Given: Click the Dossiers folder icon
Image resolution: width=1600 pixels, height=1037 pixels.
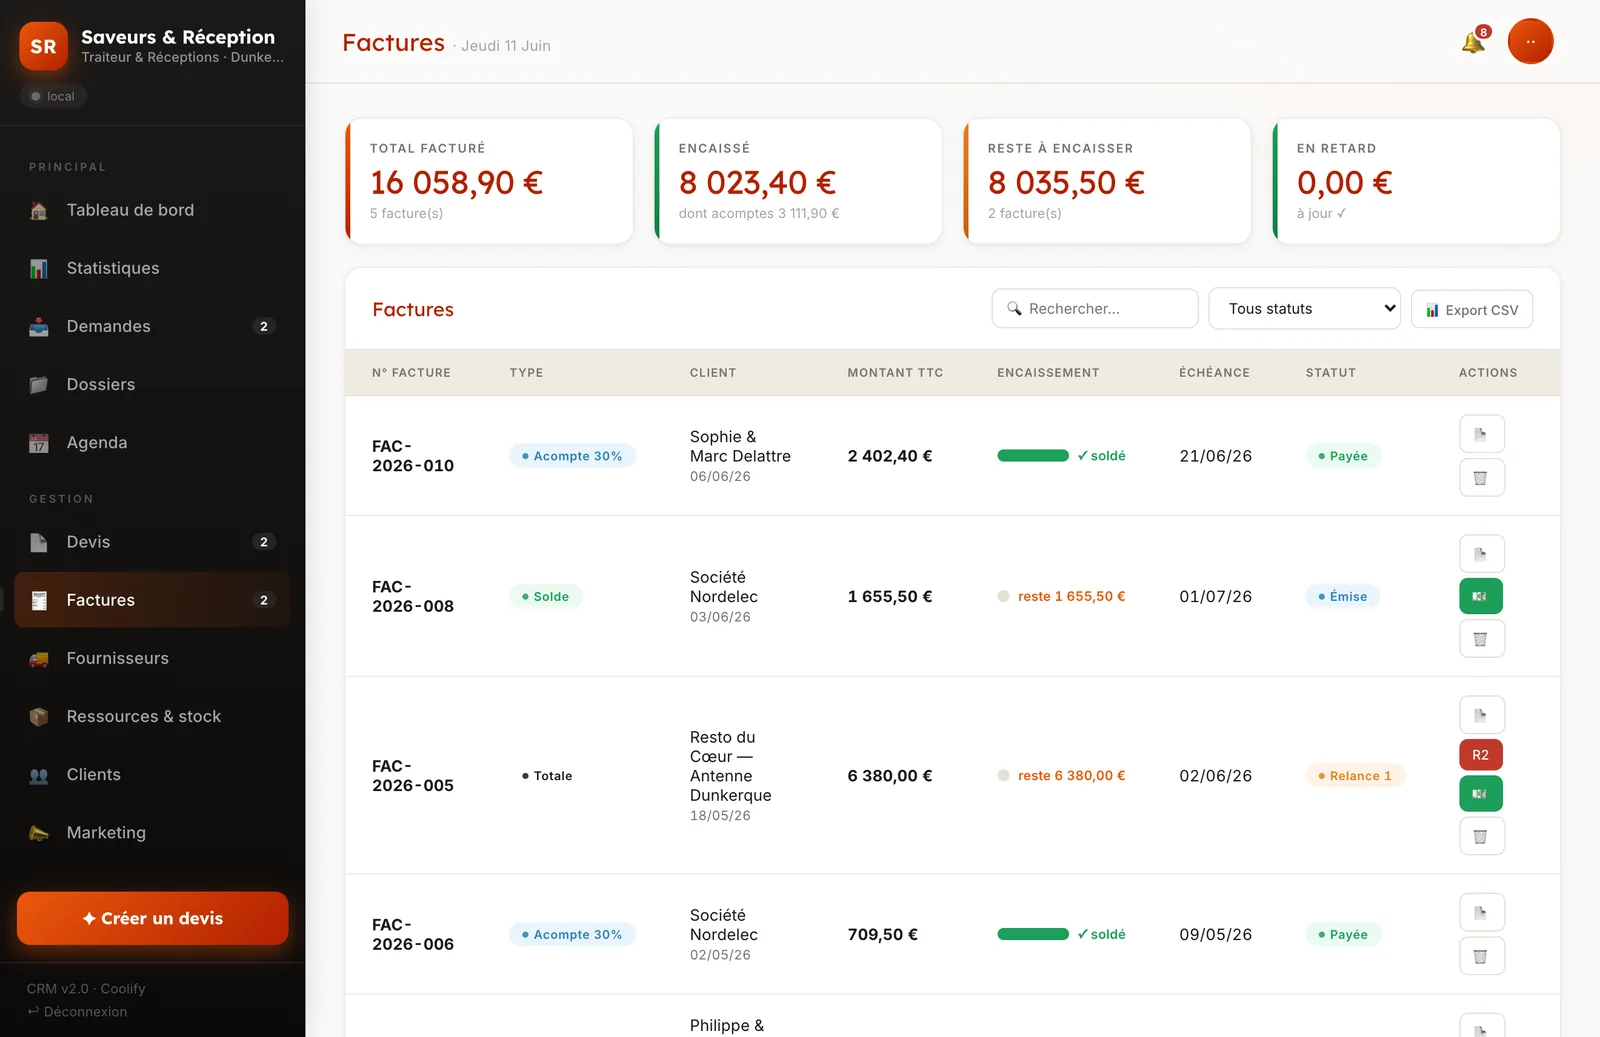Looking at the screenshot, I should [x=39, y=384].
